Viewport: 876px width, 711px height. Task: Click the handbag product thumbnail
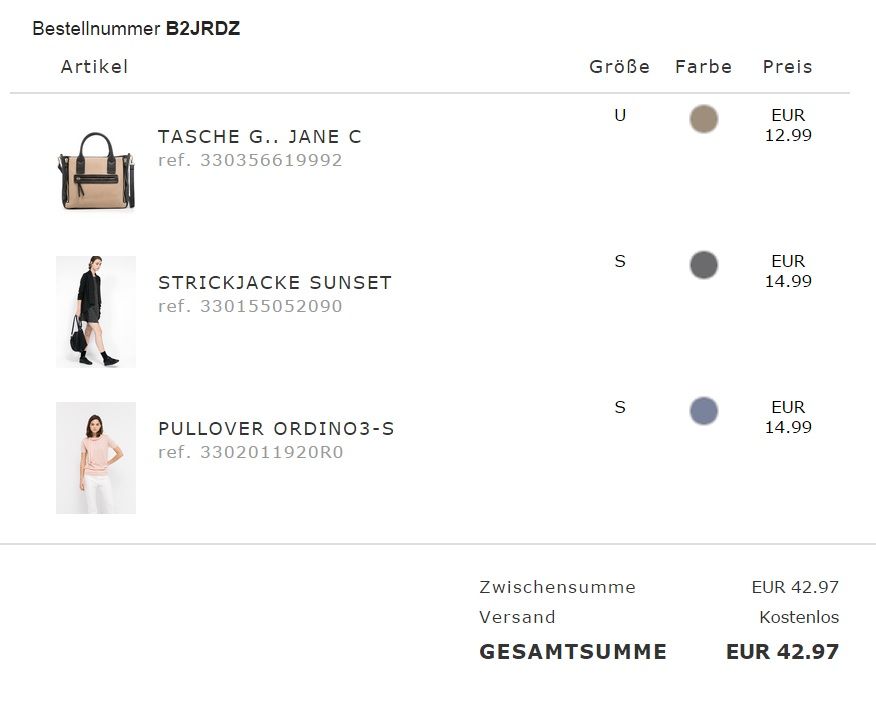tap(96, 169)
